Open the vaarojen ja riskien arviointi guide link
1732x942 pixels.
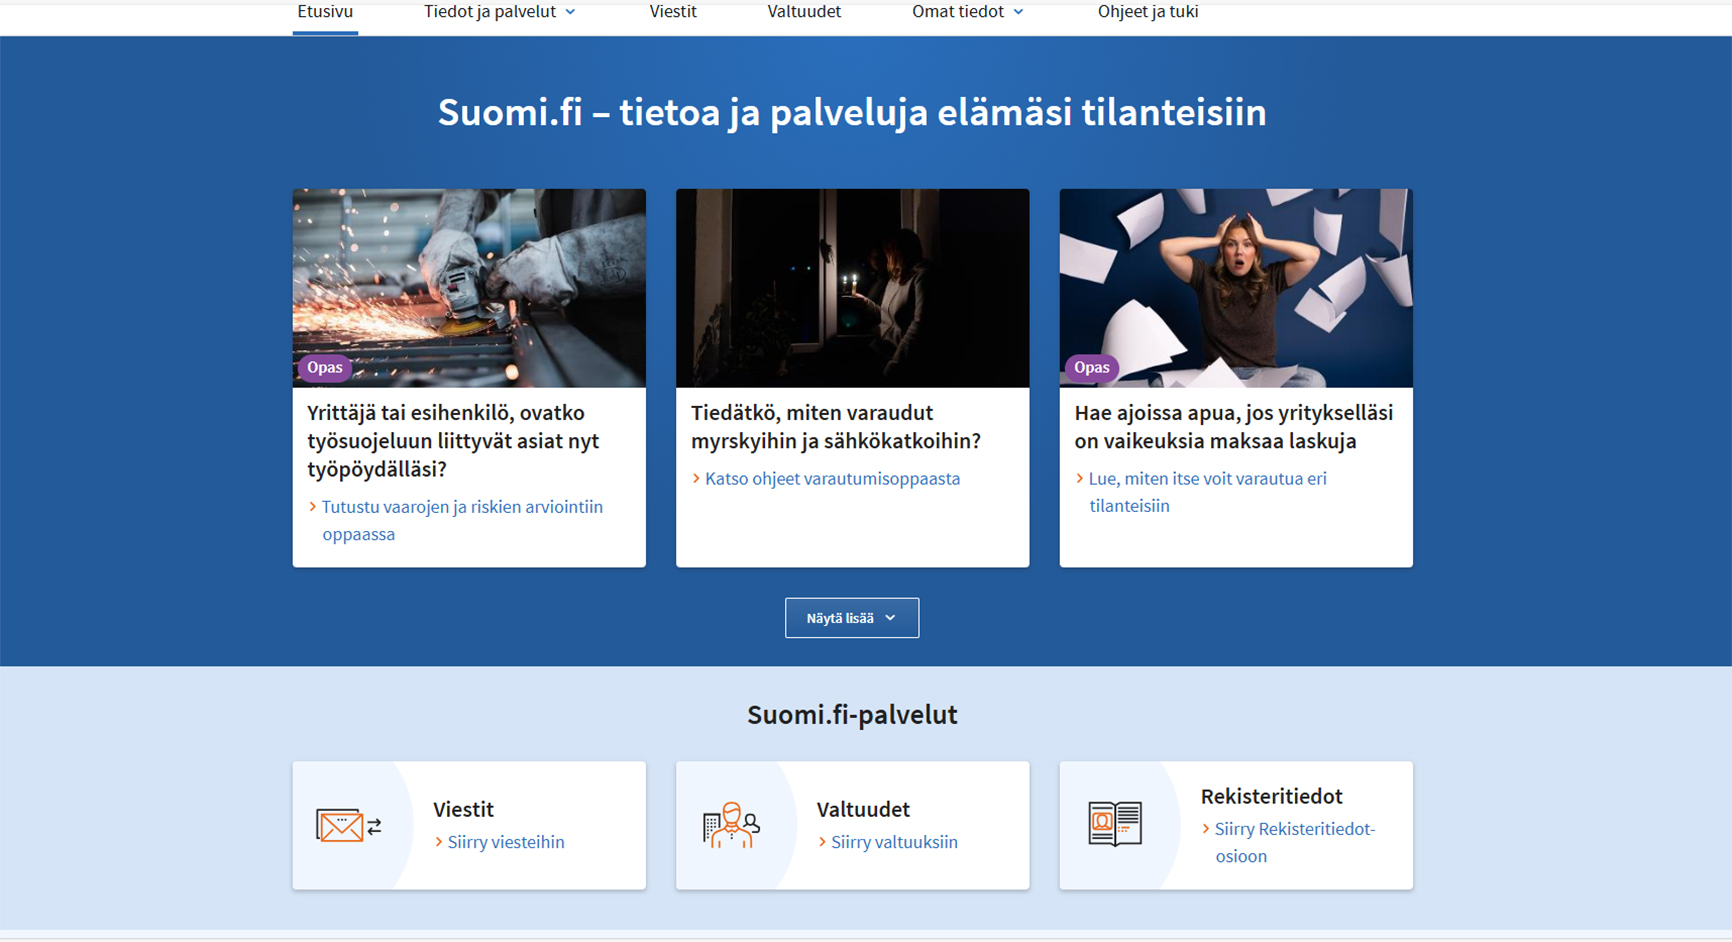tap(462, 520)
